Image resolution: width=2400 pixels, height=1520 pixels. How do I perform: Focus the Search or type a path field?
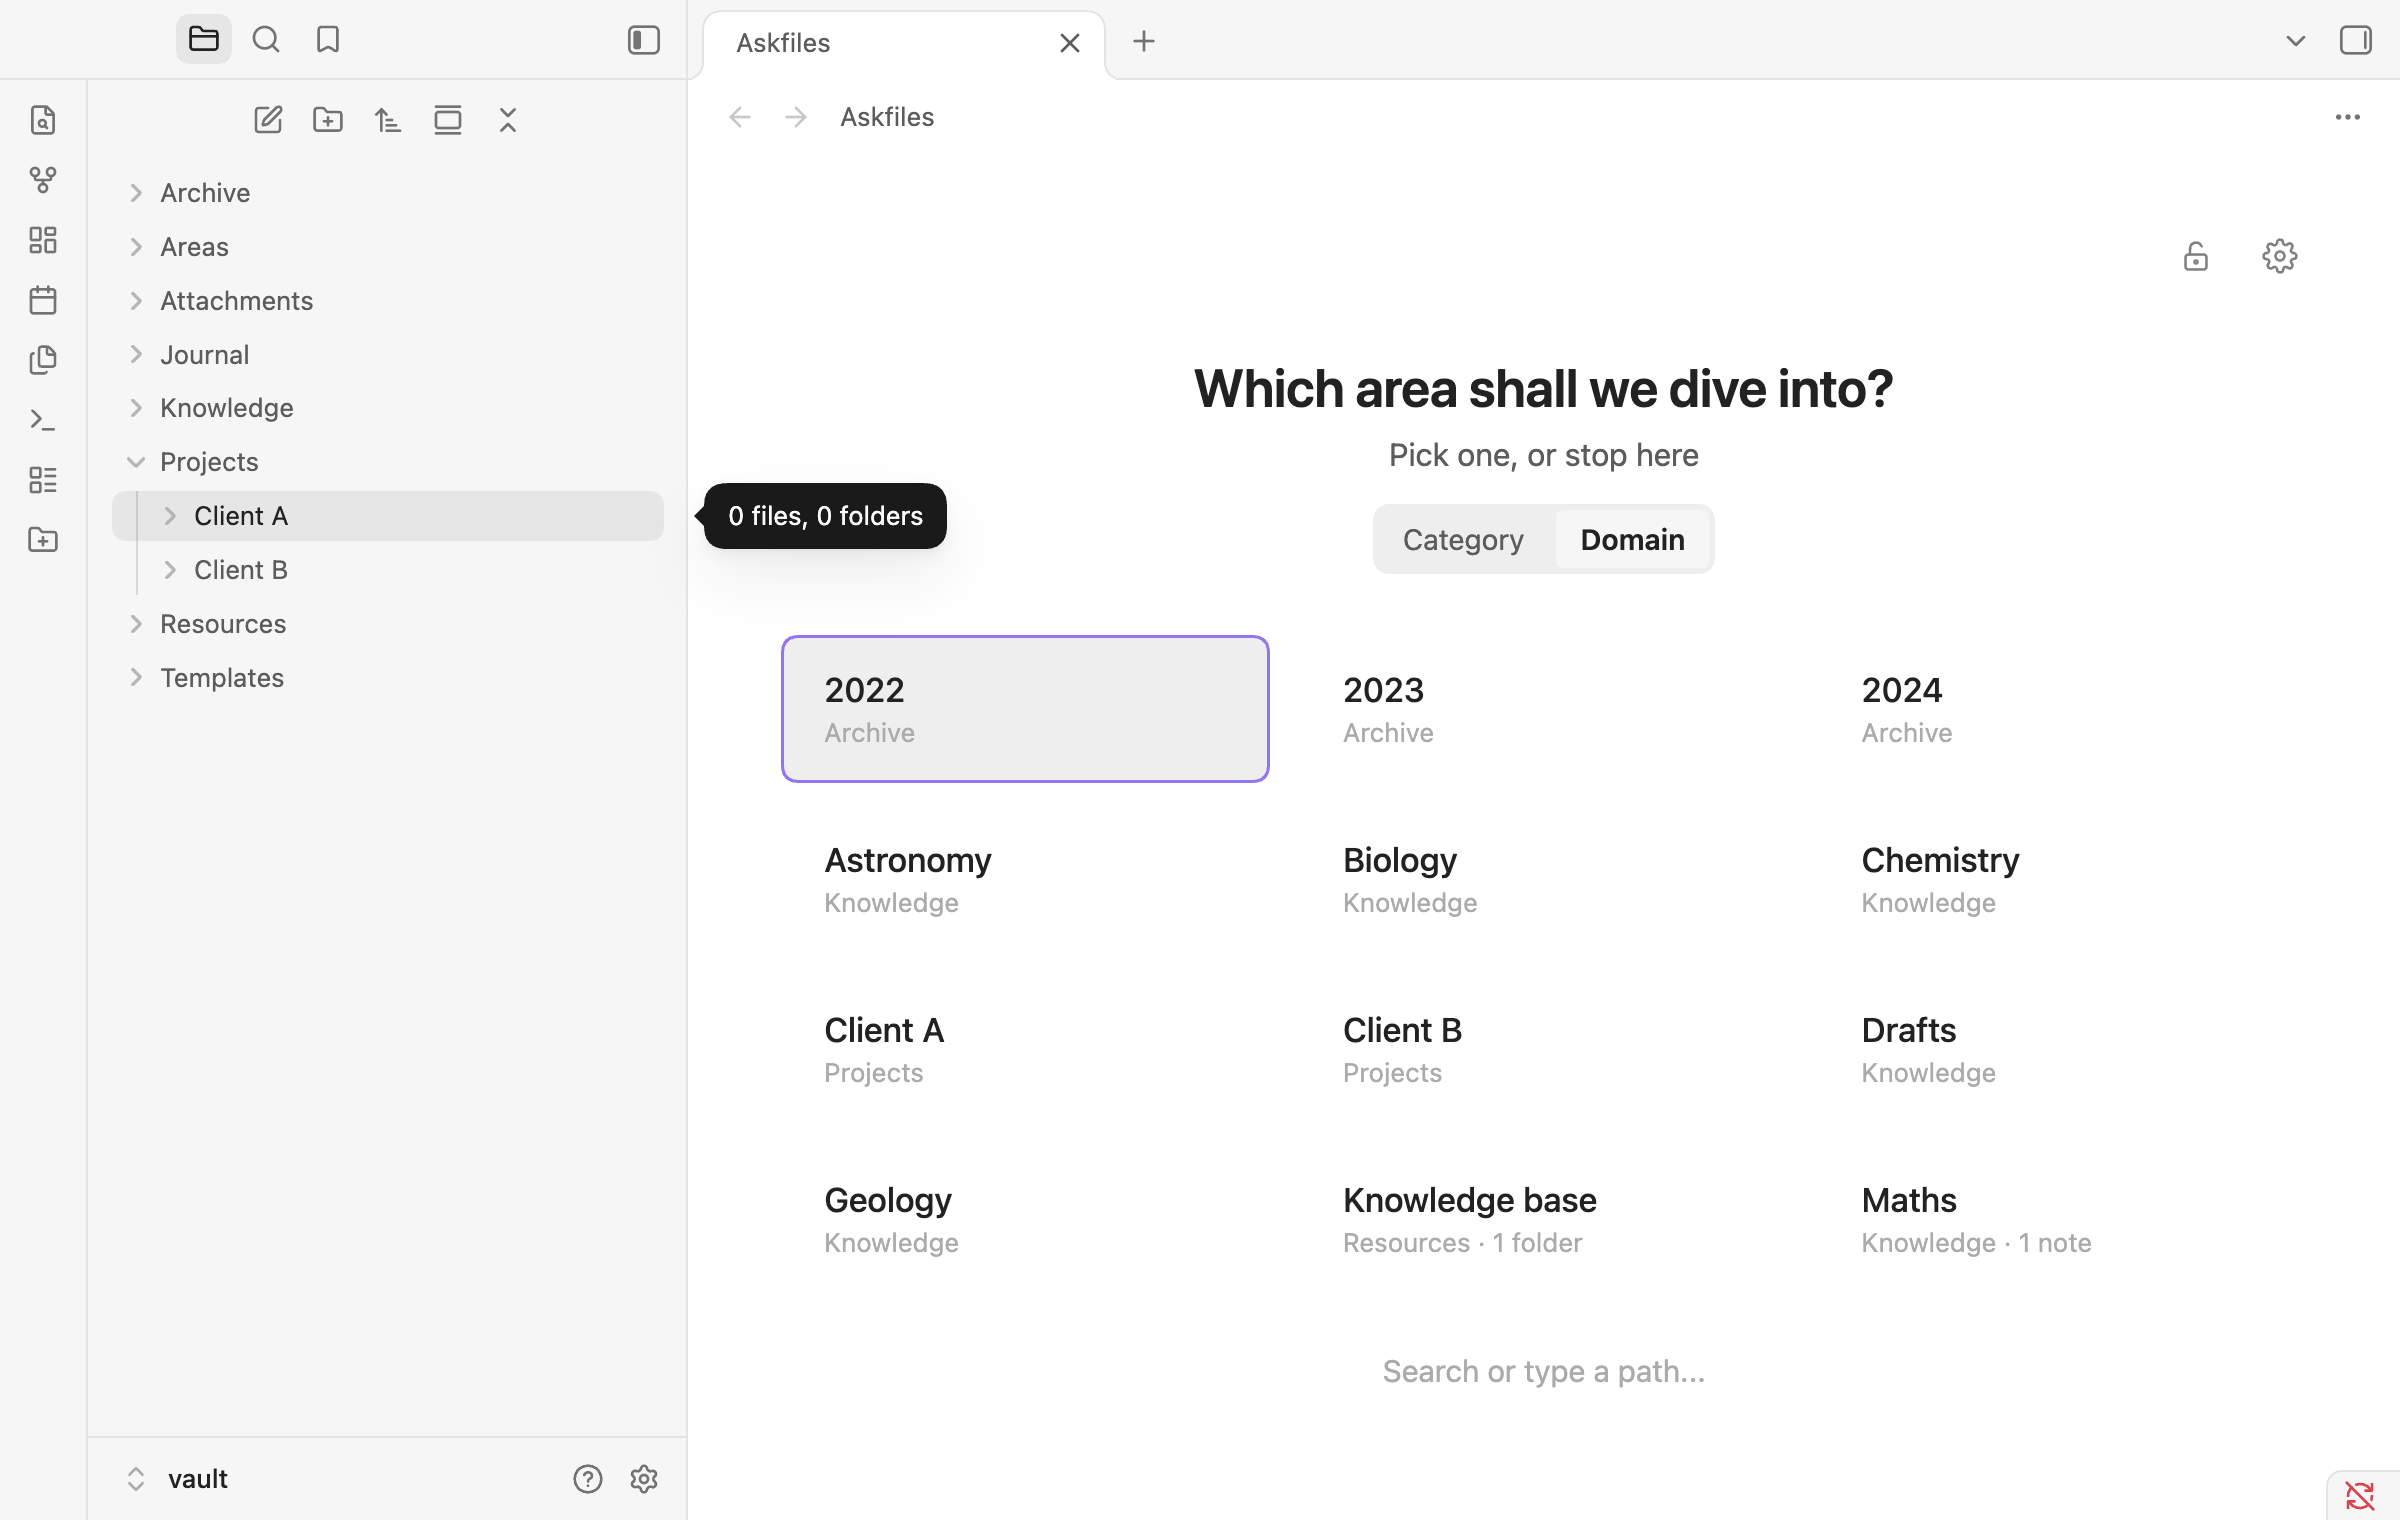pos(1544,1371)
